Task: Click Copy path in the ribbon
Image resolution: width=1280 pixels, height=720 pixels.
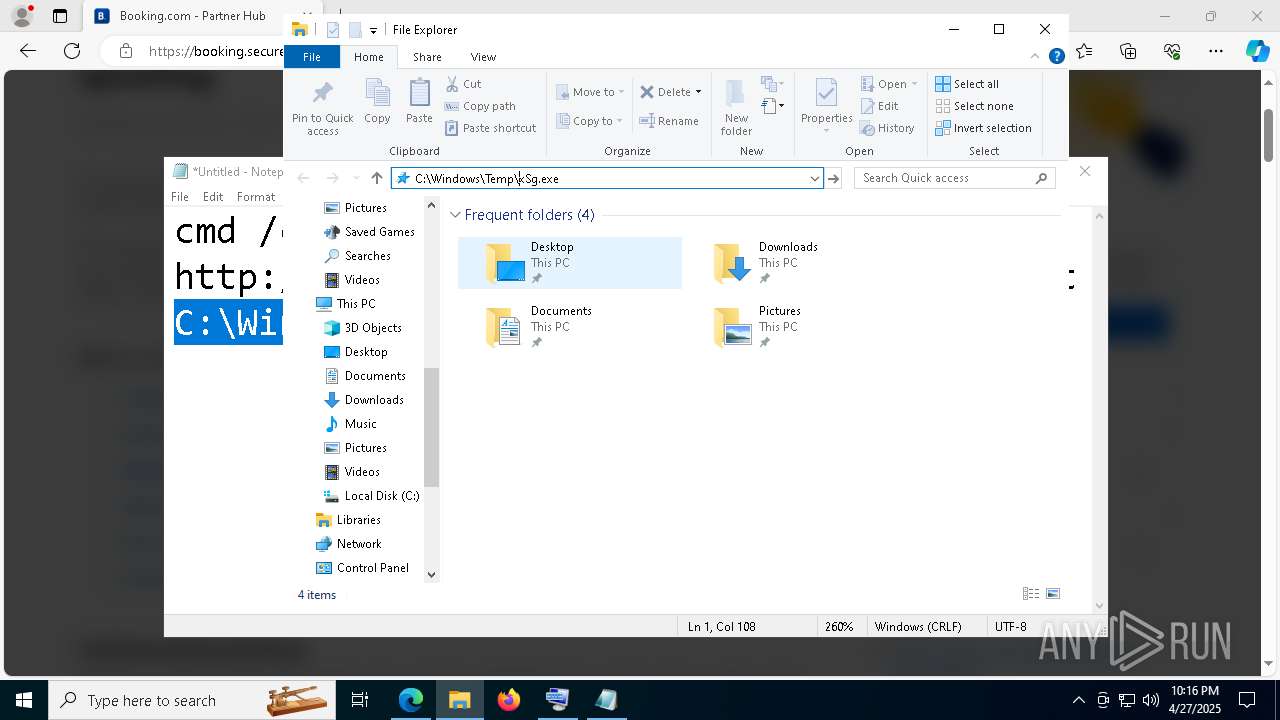Action: coord(480,106)
